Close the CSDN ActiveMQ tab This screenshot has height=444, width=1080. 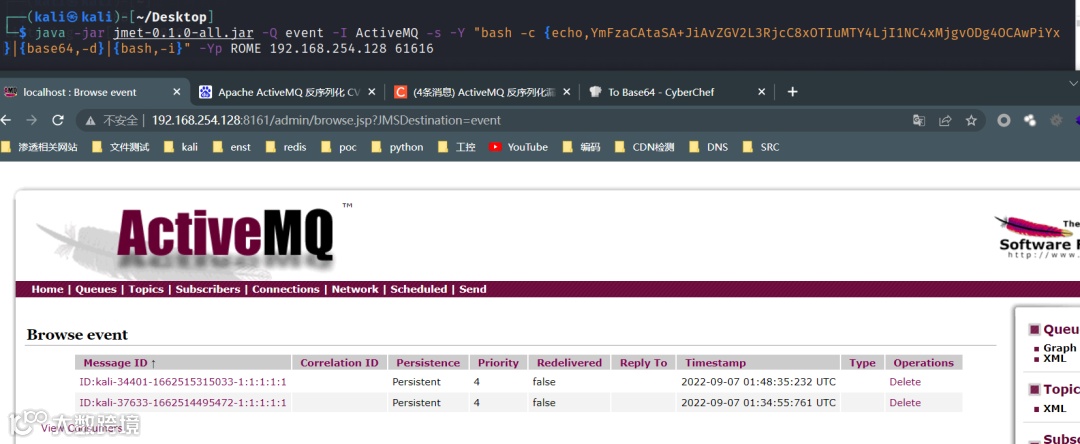pyautogui.click(x=567, y=92)
